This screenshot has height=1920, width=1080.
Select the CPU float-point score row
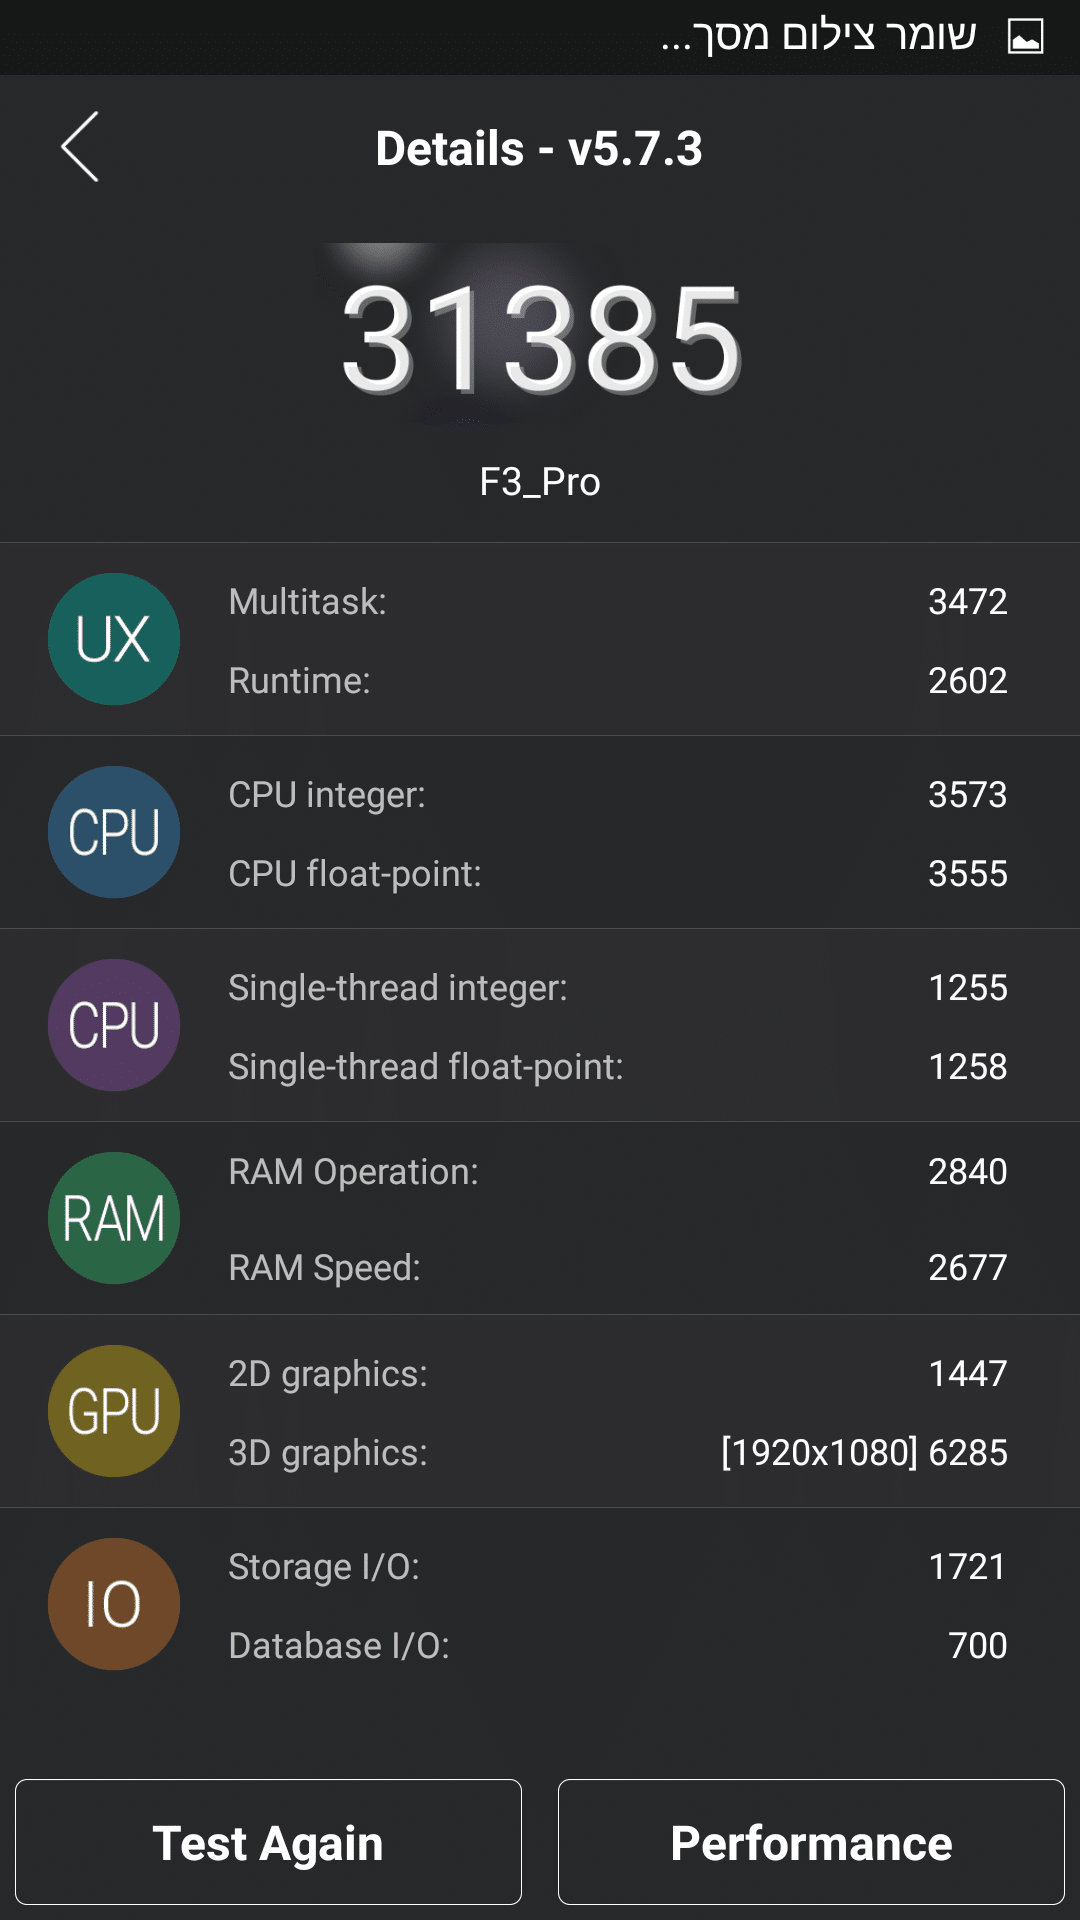(x=617, y=873)
